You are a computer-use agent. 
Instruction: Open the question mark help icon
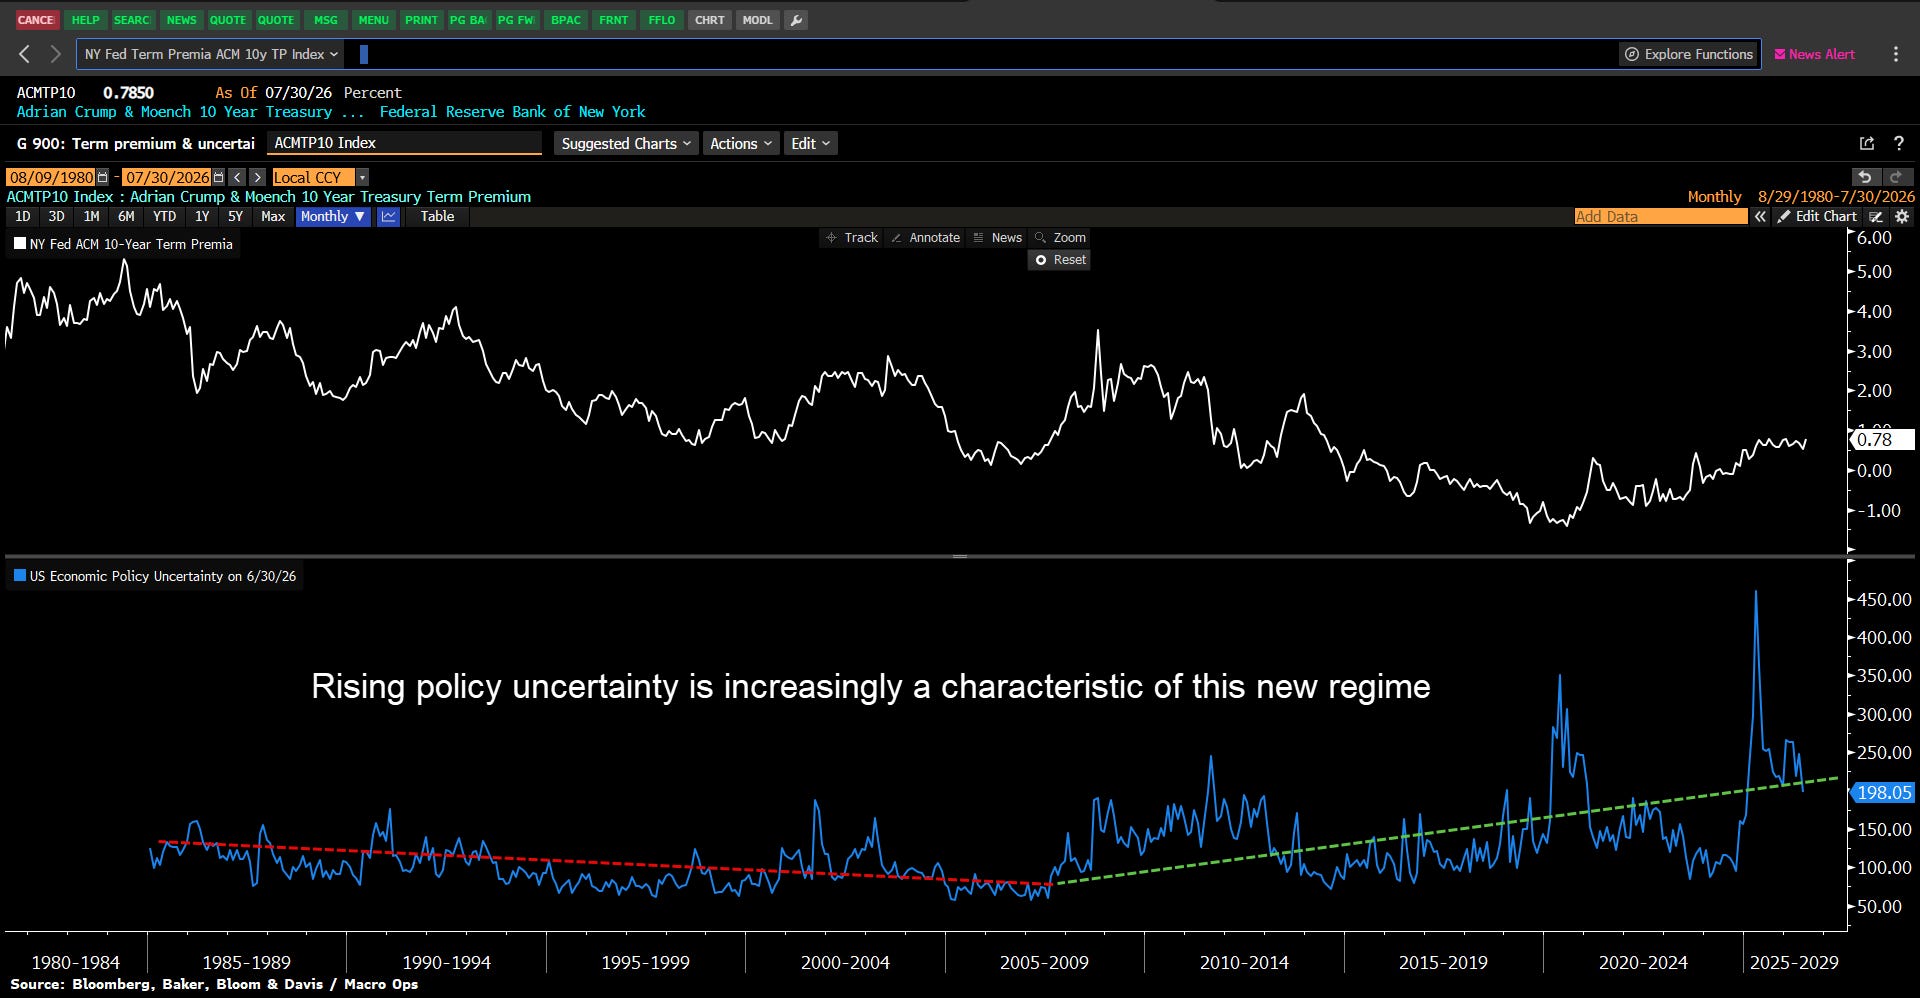pyautogui.click(x=1899, y=144)
